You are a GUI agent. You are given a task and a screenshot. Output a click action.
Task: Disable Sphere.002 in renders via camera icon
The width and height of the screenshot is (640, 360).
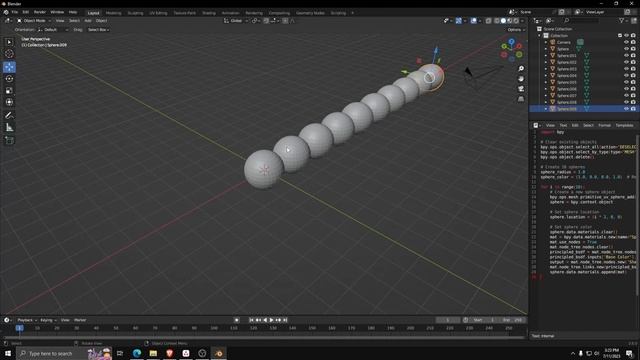click(633, 62)
